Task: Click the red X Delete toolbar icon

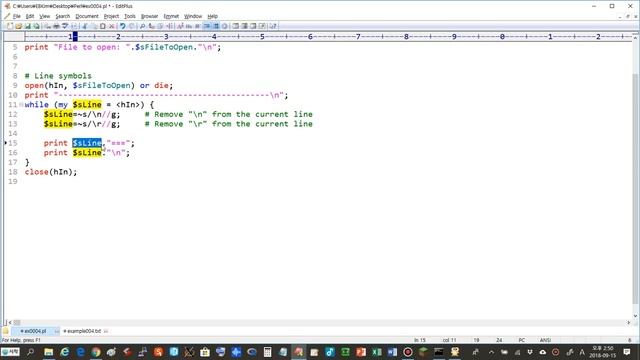Action: (x=112, y=26)
